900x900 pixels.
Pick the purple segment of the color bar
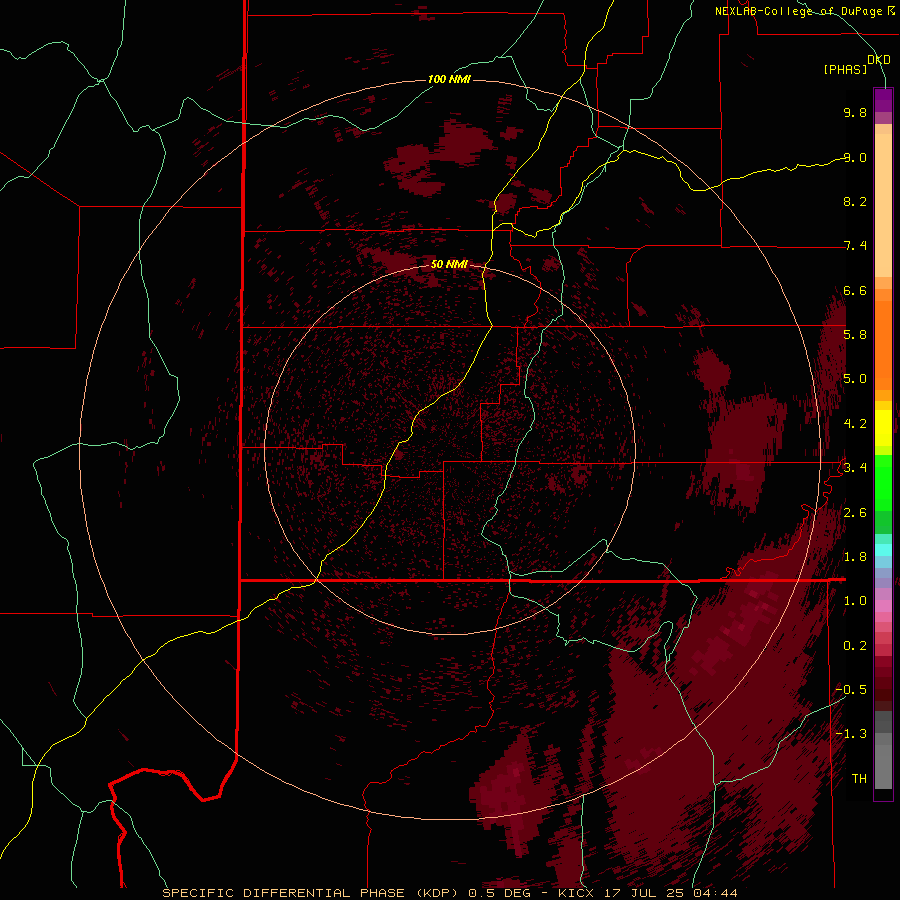click(x=883, y=100)
